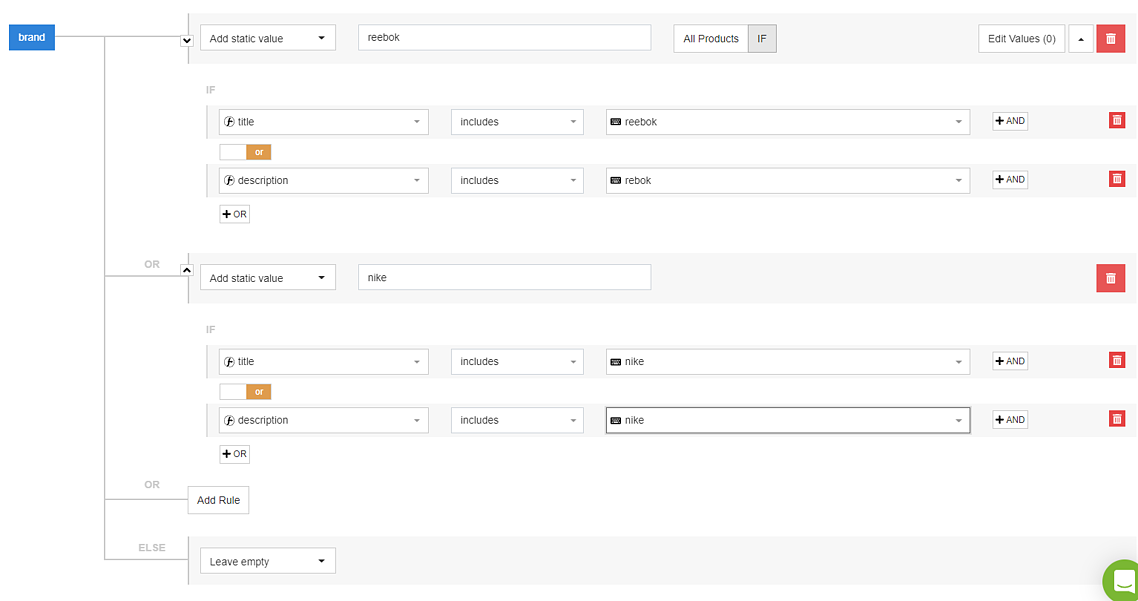The width and height of the screenshot is (1138, 601).
Task: Collapse the nike rule chevron
Action: click(x=187, y=270)
